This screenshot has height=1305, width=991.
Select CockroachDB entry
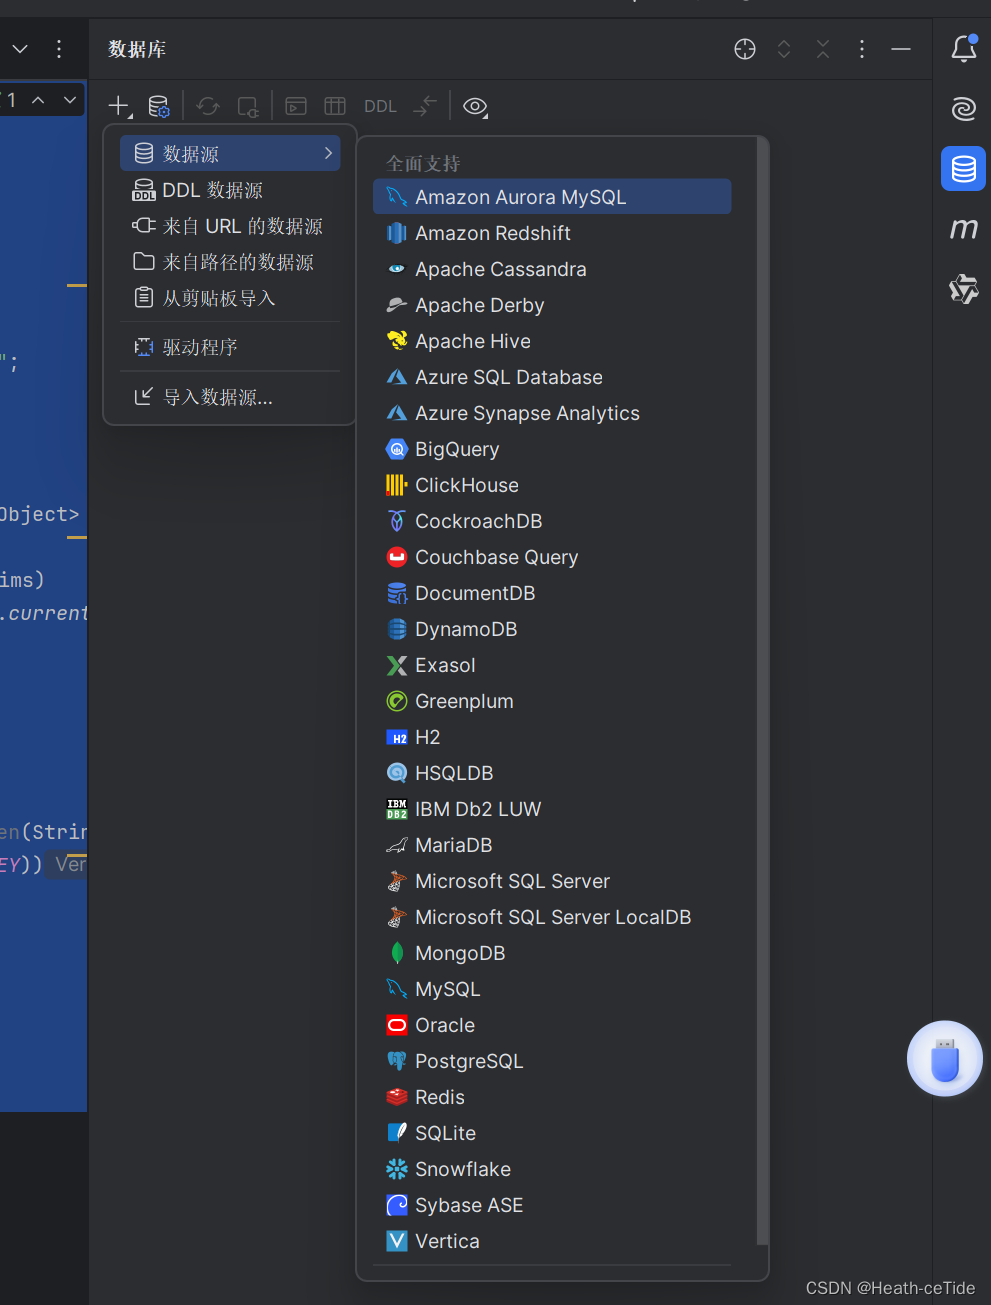click(x=552, y=521)
